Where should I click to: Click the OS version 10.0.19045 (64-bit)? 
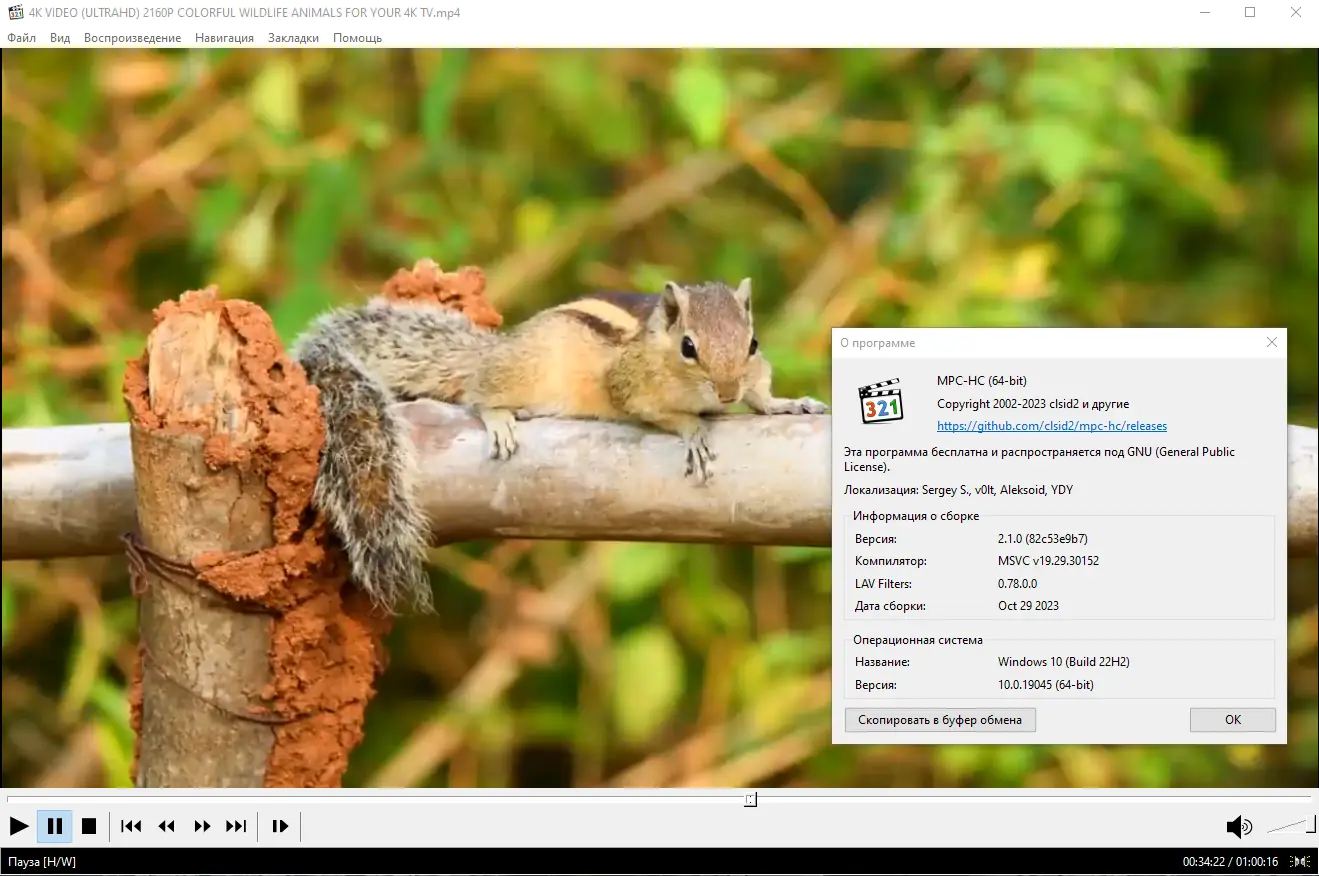pyautogui.click(x=1046, y=685)
